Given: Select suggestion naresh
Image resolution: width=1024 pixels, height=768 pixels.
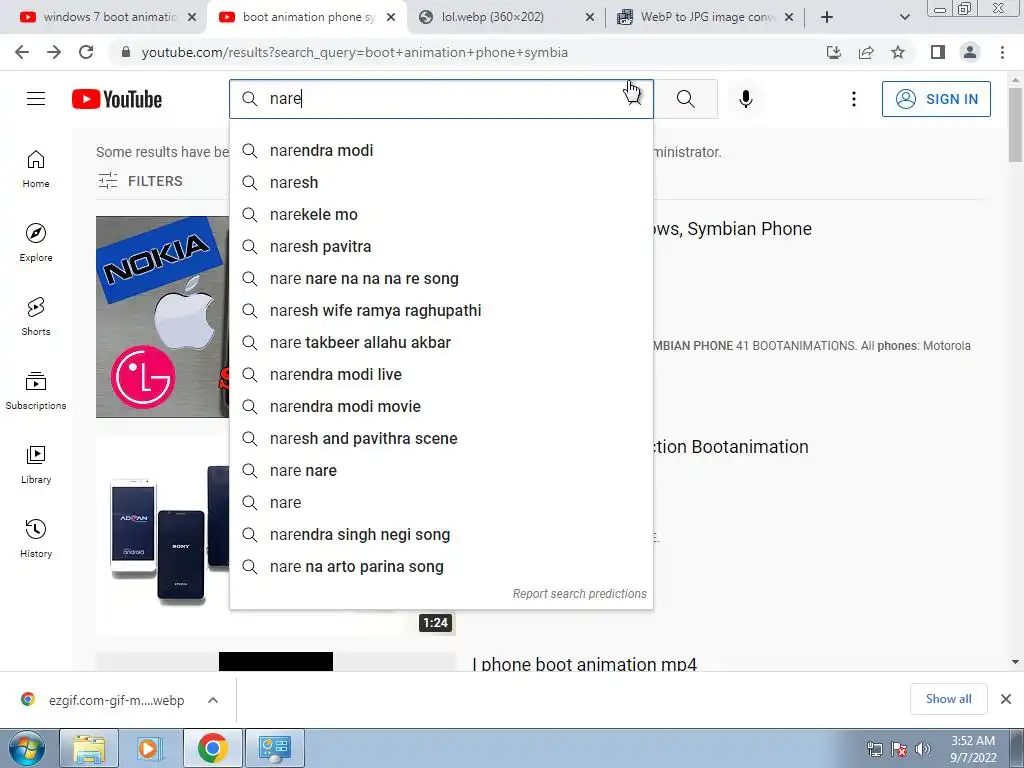Looking at the screenshot, I should (x=441, y=182).
